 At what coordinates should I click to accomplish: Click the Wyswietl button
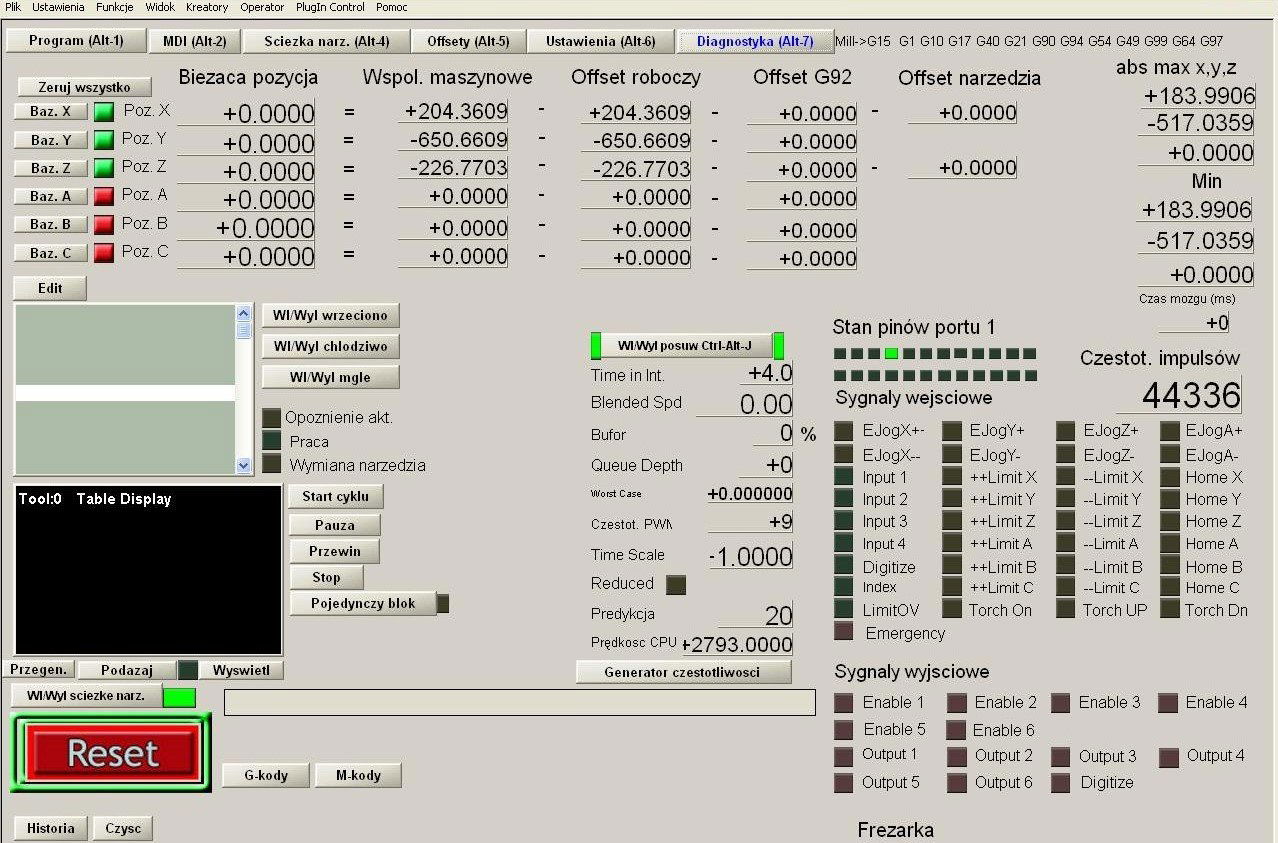241,670
